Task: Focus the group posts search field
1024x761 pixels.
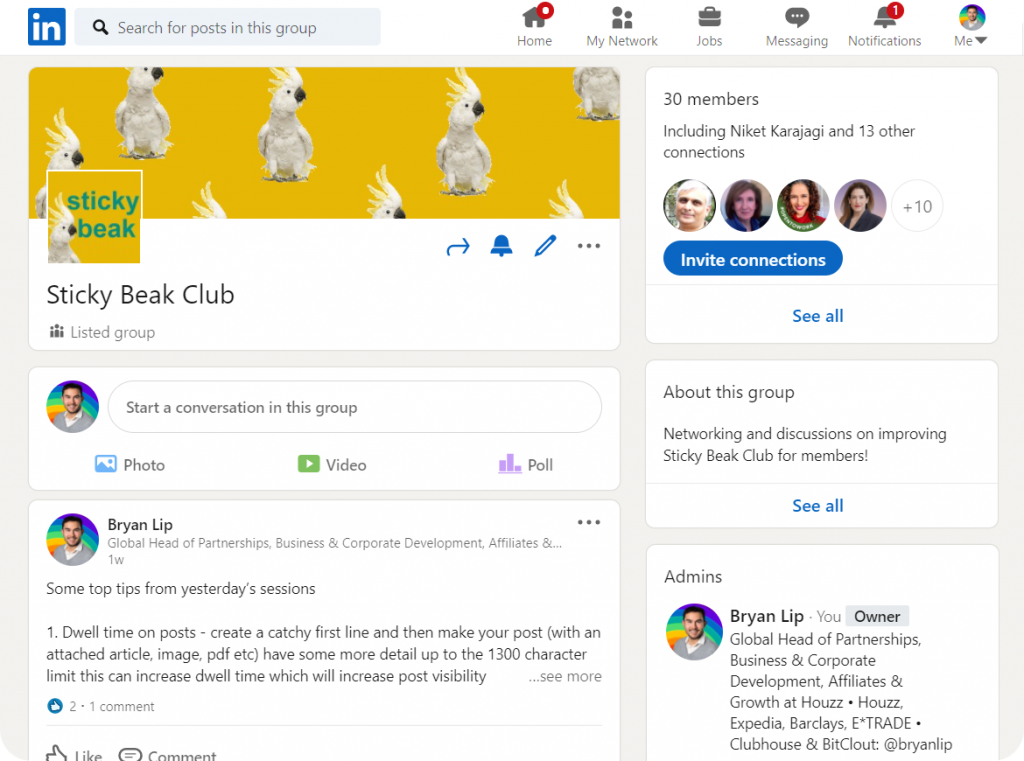Action: (227, 27)
